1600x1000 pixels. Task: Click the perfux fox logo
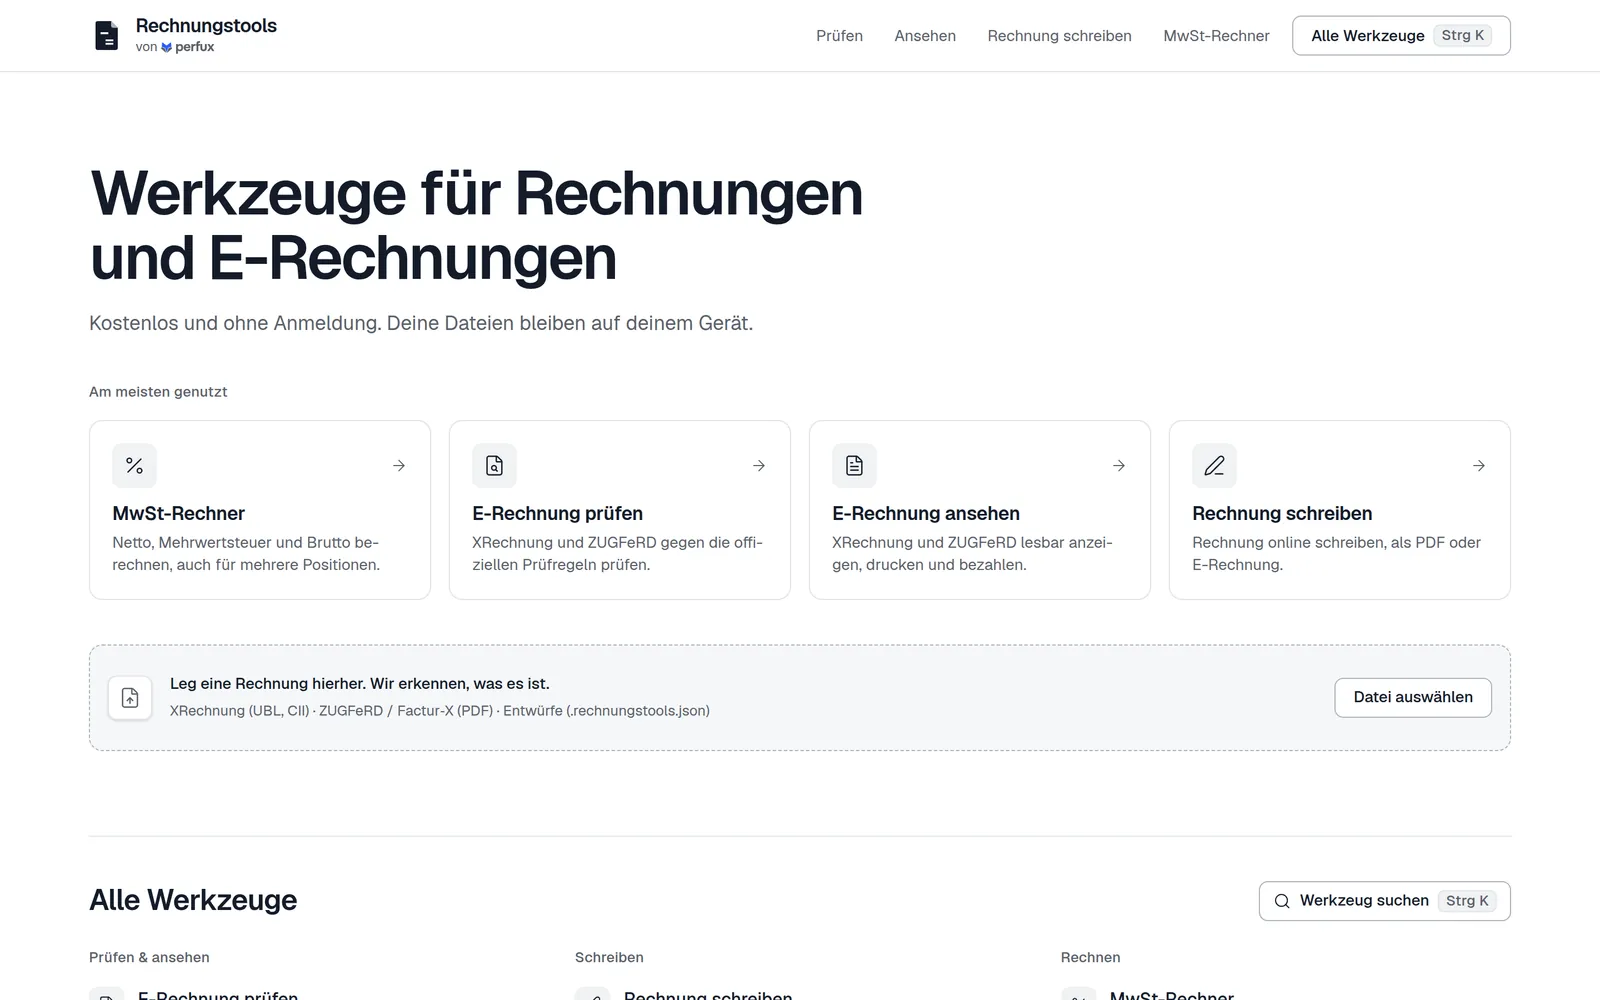(x=166, y=47)
